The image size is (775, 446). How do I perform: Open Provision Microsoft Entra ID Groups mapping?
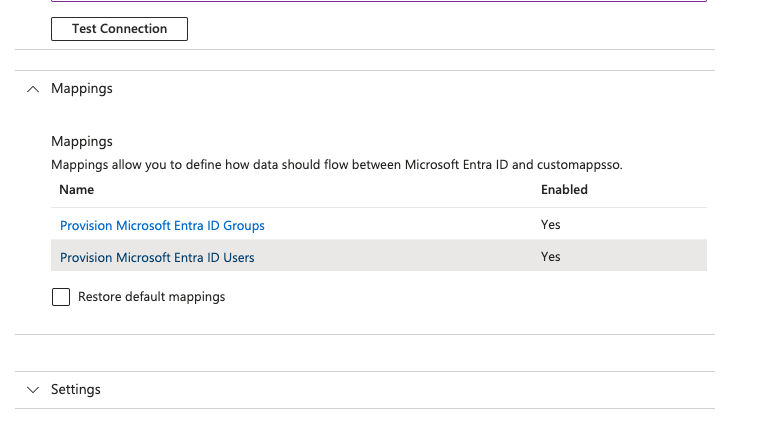tap(162, 226)
